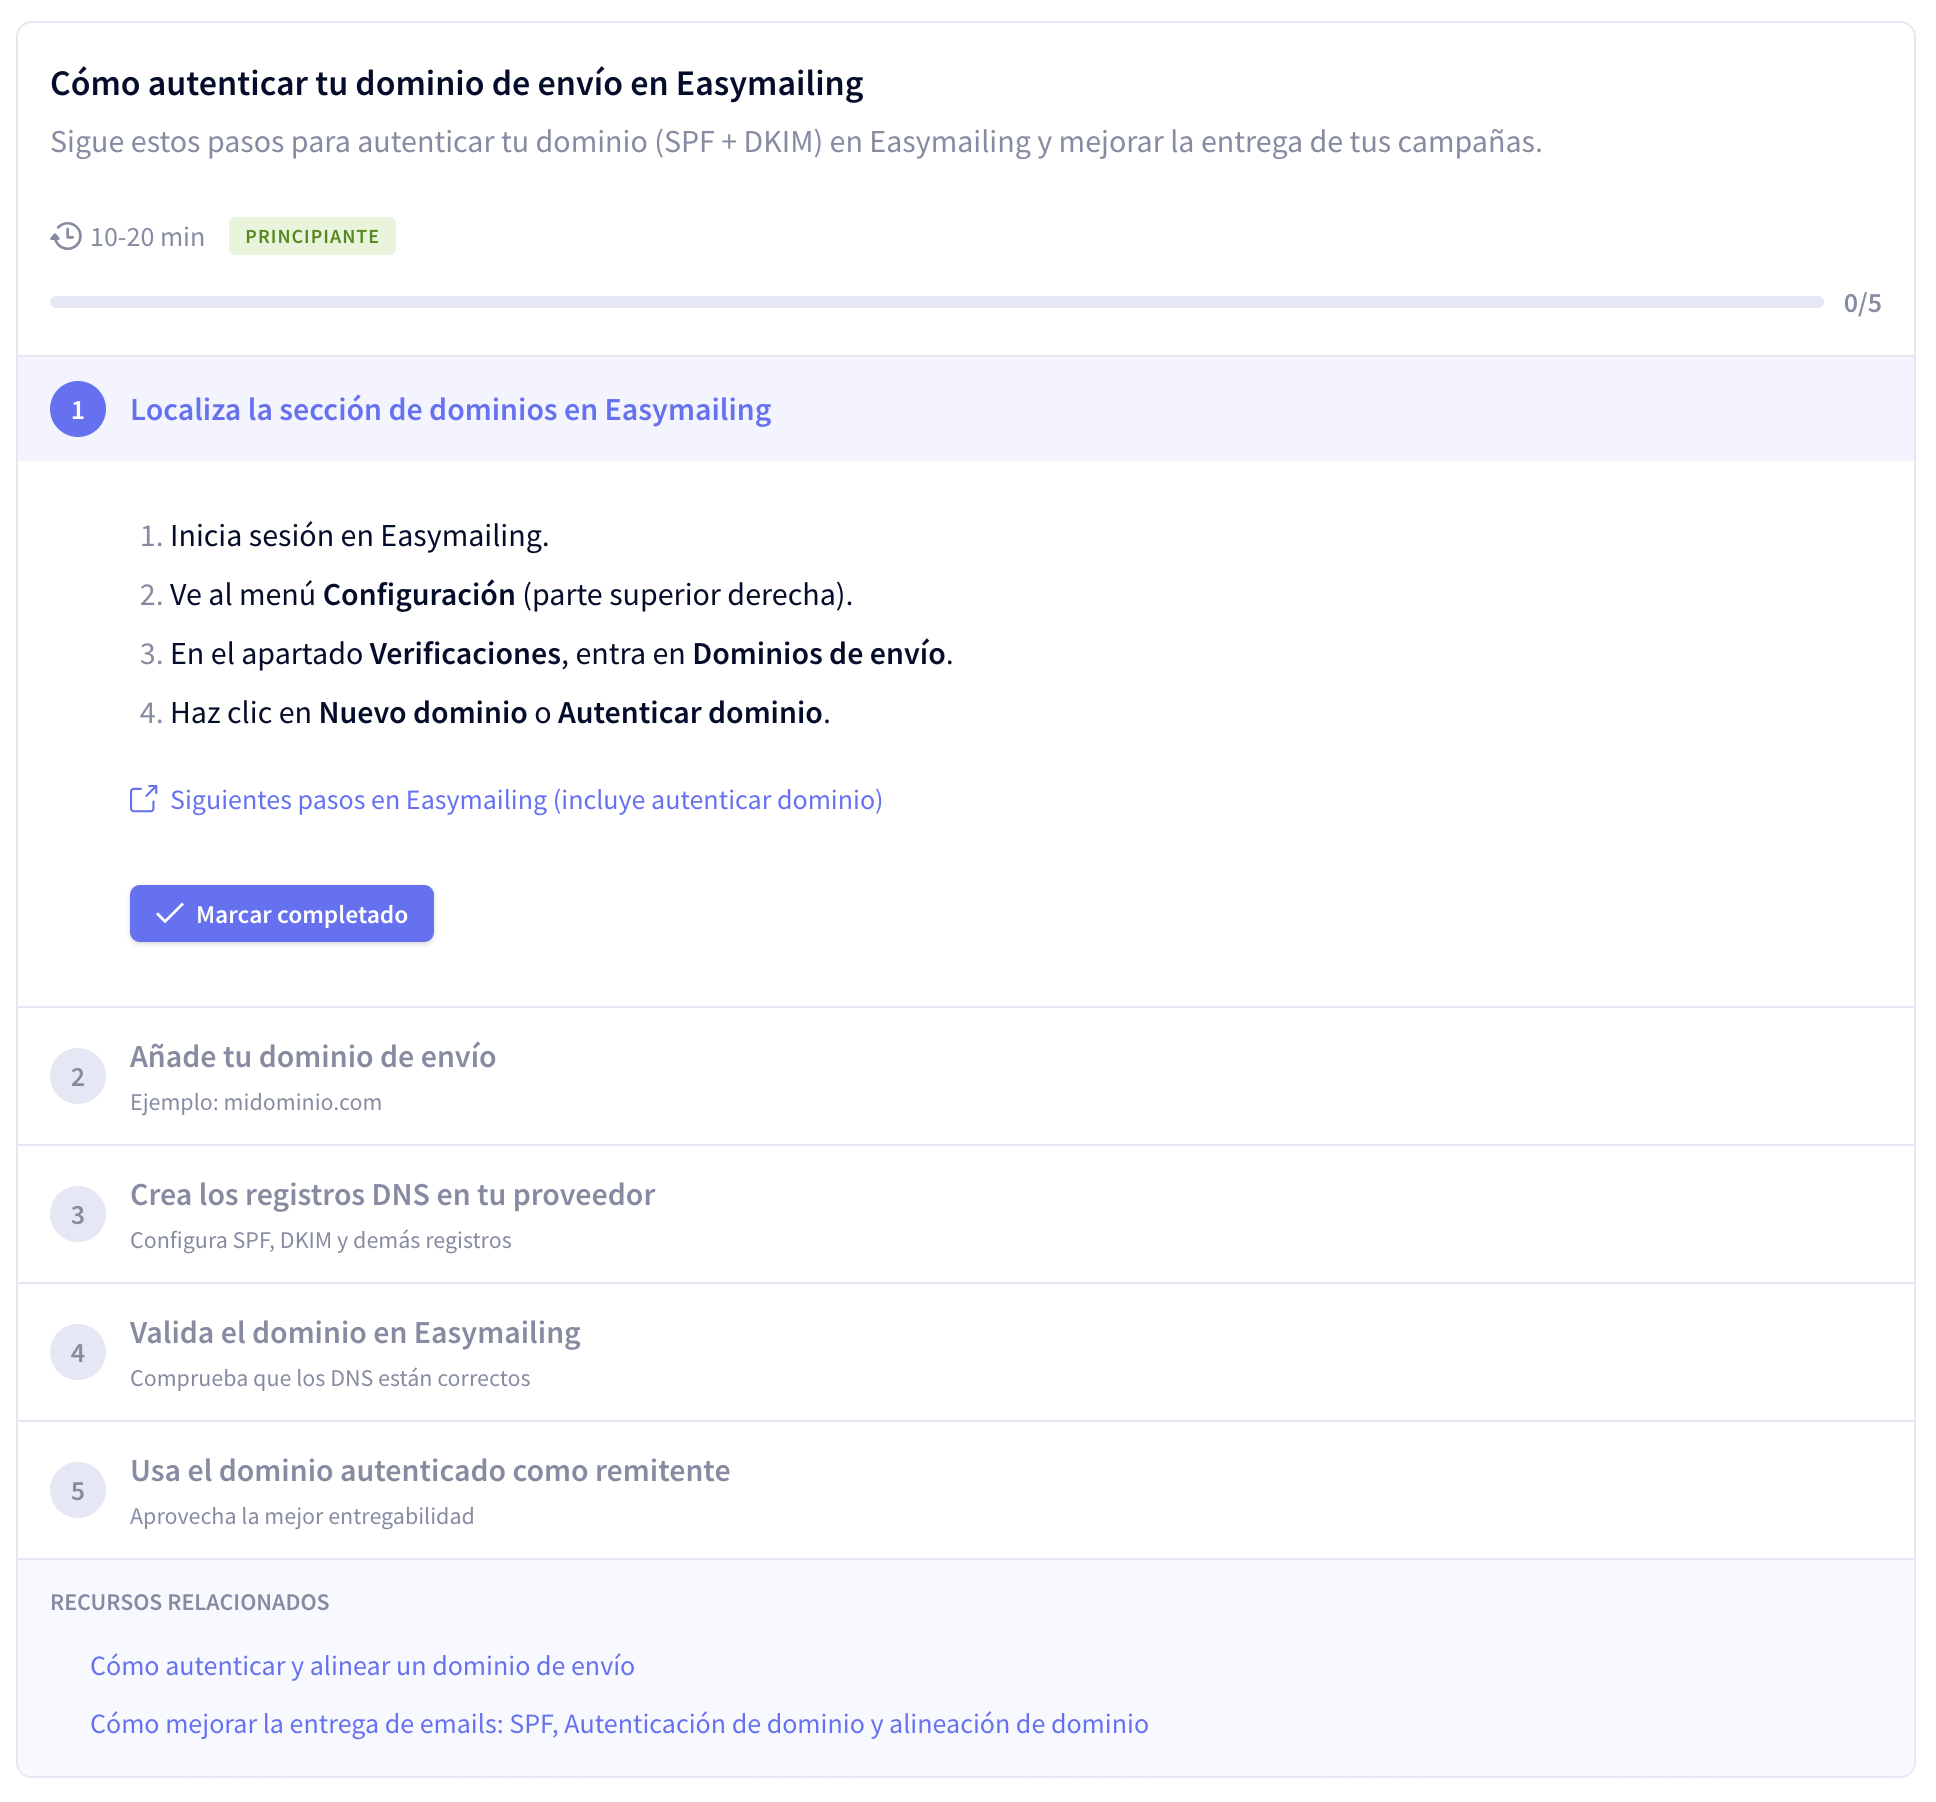Click the step 2 numbered circle
The height and width of the screenshot is (1802, 1936).
78,1077
